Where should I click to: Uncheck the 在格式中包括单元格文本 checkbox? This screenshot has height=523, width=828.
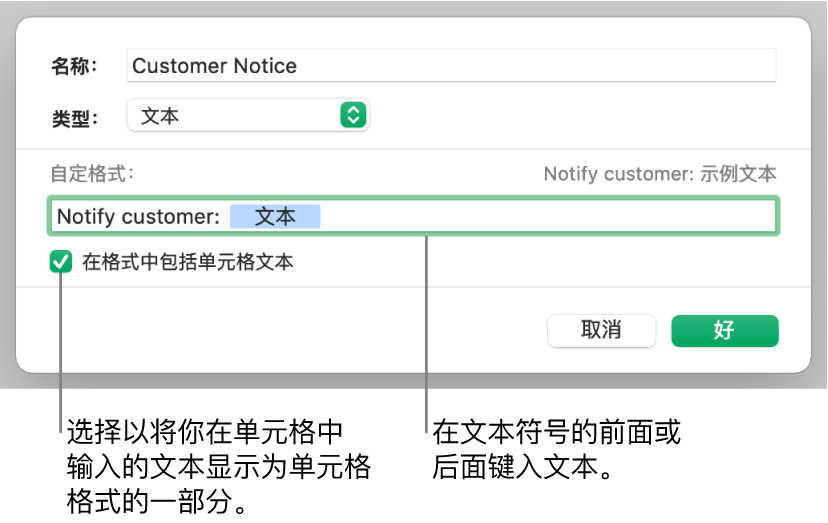[x=61, y=262]
